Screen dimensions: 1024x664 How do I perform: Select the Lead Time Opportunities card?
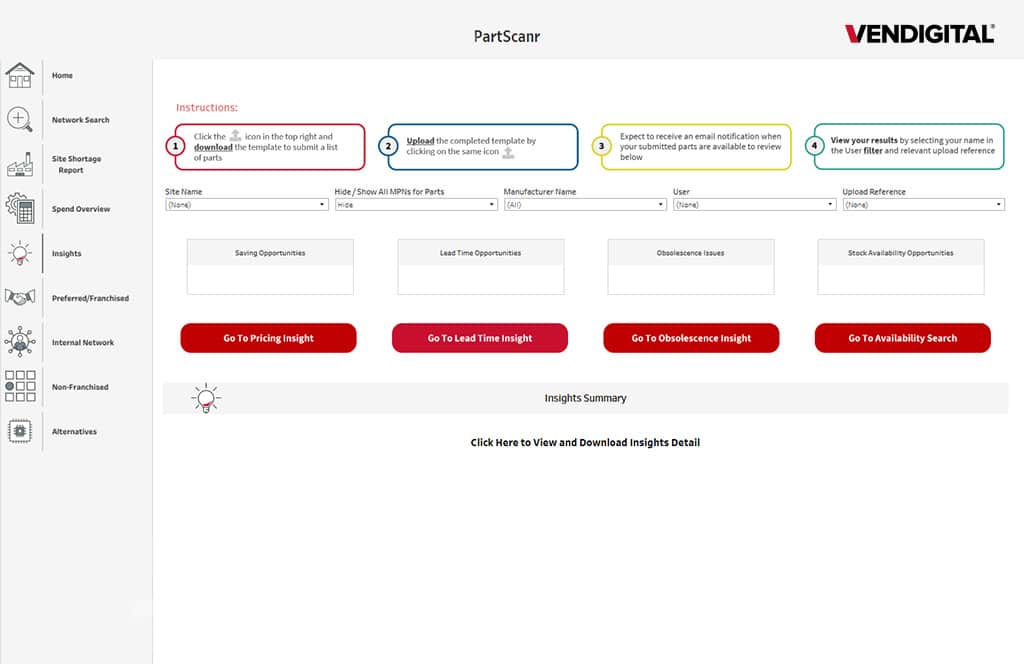click(x=481, y=267)
